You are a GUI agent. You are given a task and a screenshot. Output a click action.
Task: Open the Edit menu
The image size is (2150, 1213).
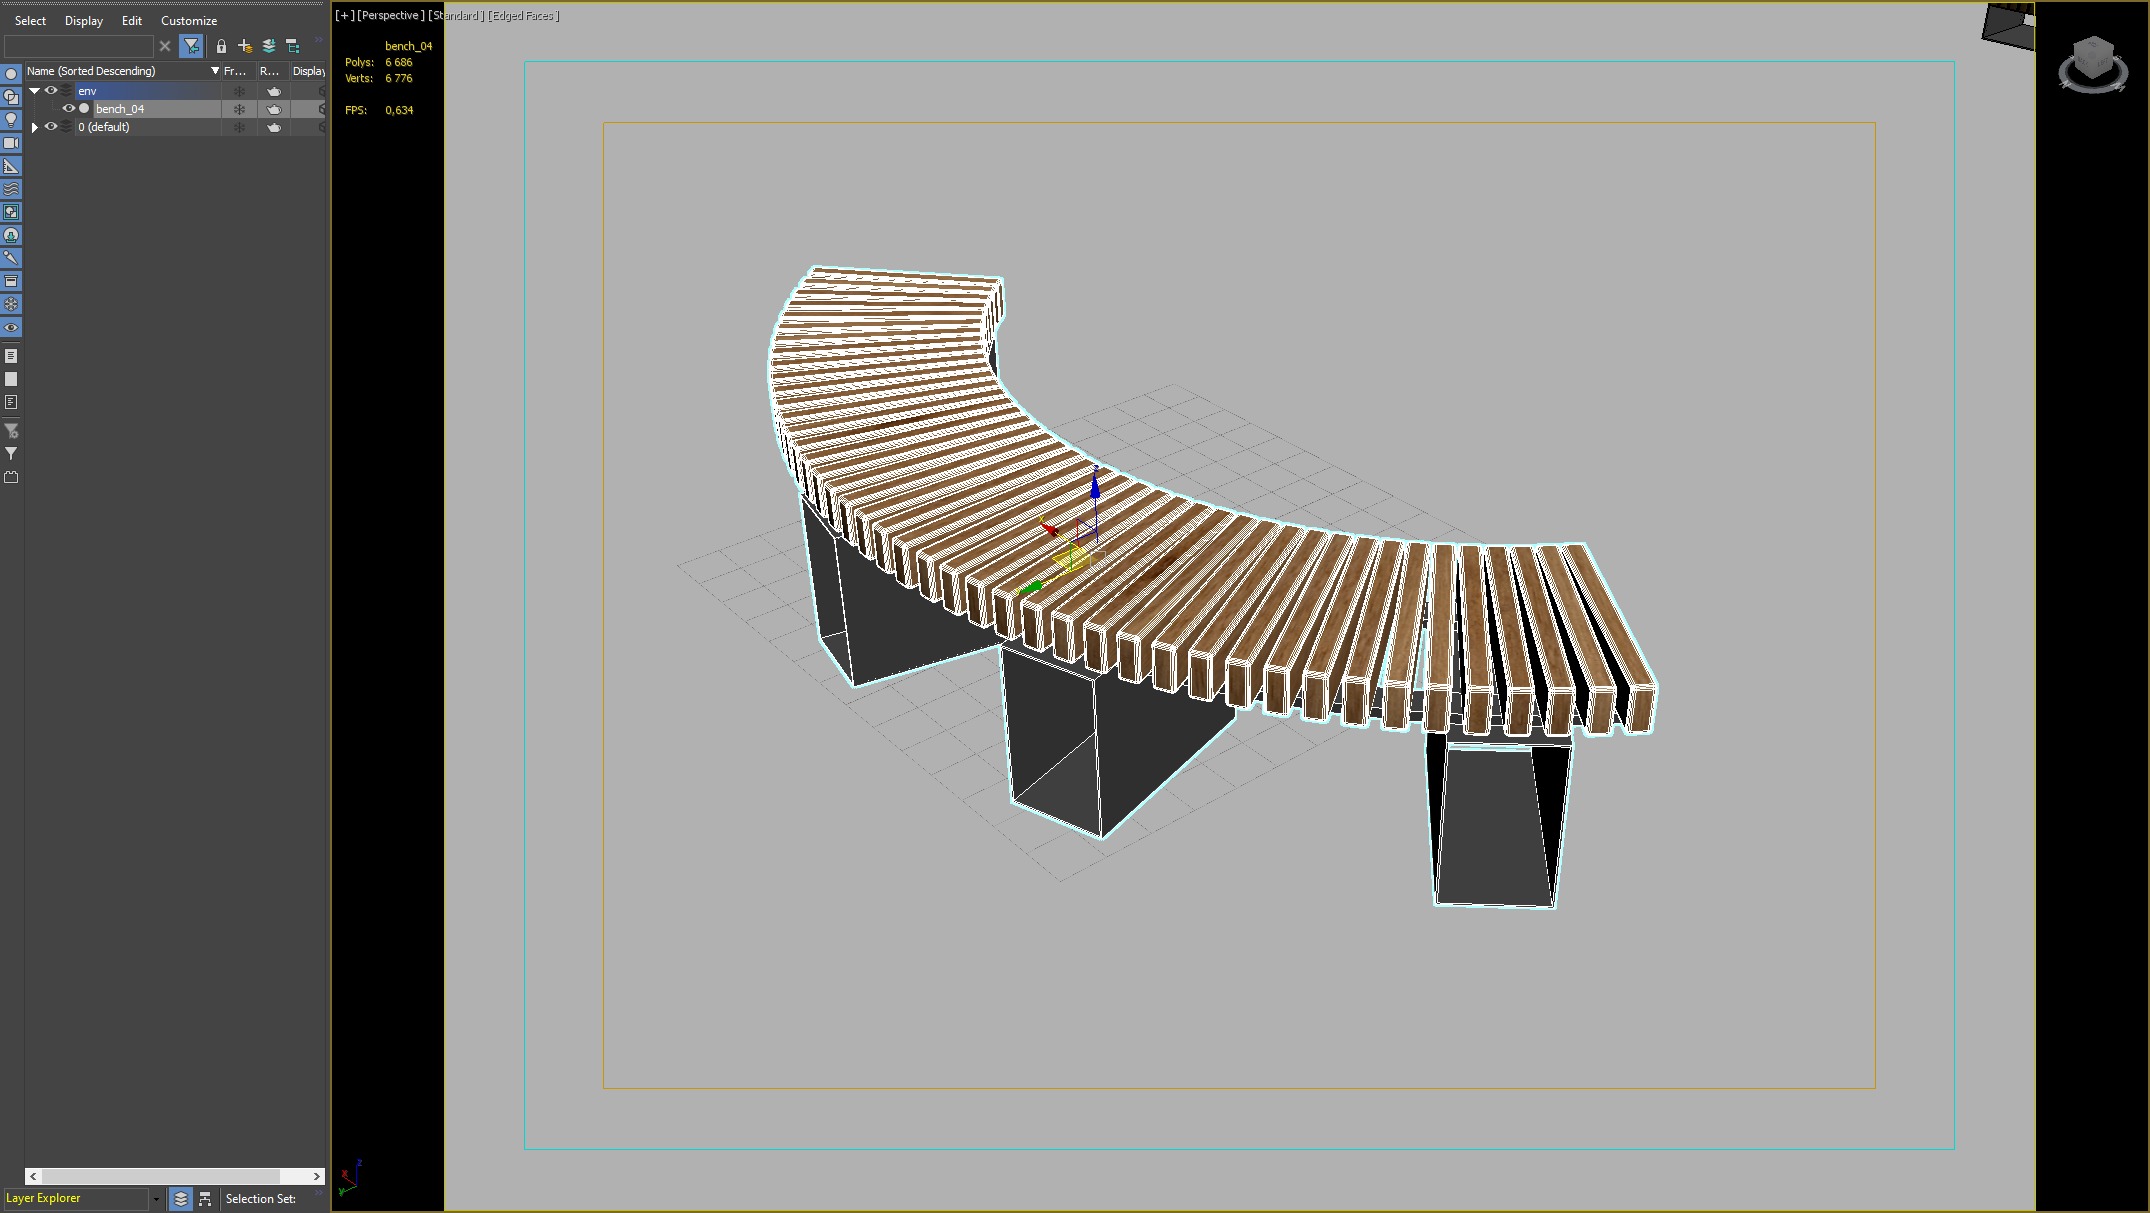[x=131, y=20]
